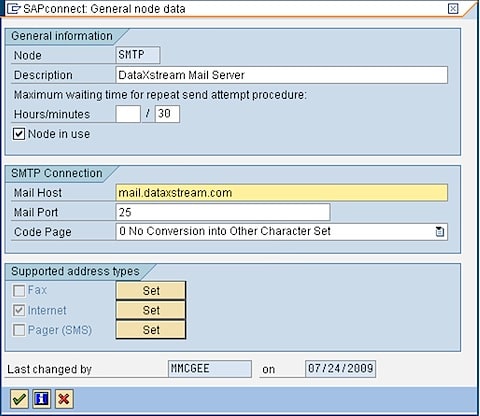
Task: Open the Code Page dropdown list icon
Action: click(440, 231)
